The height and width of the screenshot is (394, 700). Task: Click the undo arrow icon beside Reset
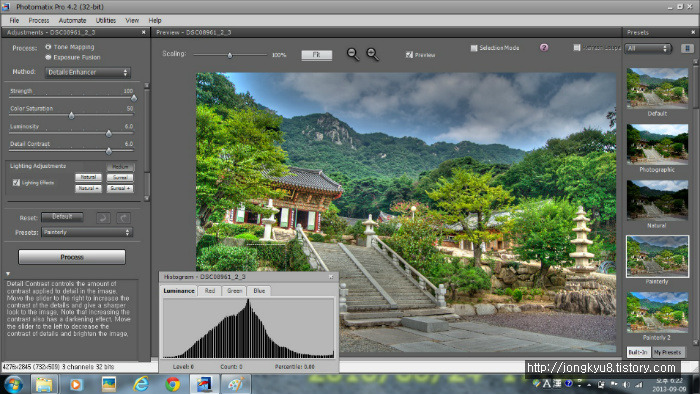(103, 218)
